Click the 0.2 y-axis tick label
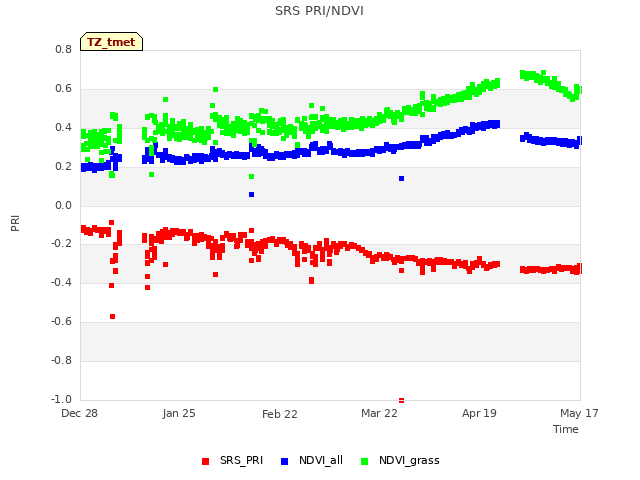Image resolution: width=640 pixels, height=480 pixels. [63, 167]
